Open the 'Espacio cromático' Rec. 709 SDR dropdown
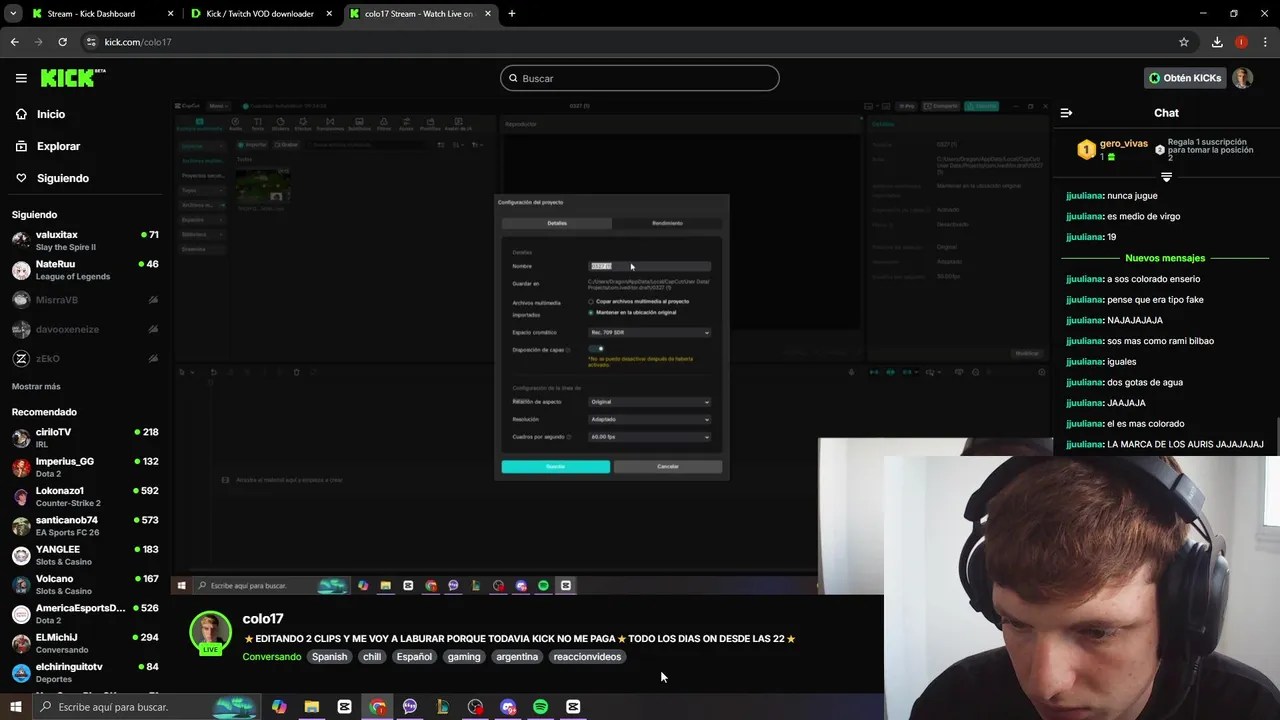This screenshot has width=1280, height=720. click(x=649, y=332)
